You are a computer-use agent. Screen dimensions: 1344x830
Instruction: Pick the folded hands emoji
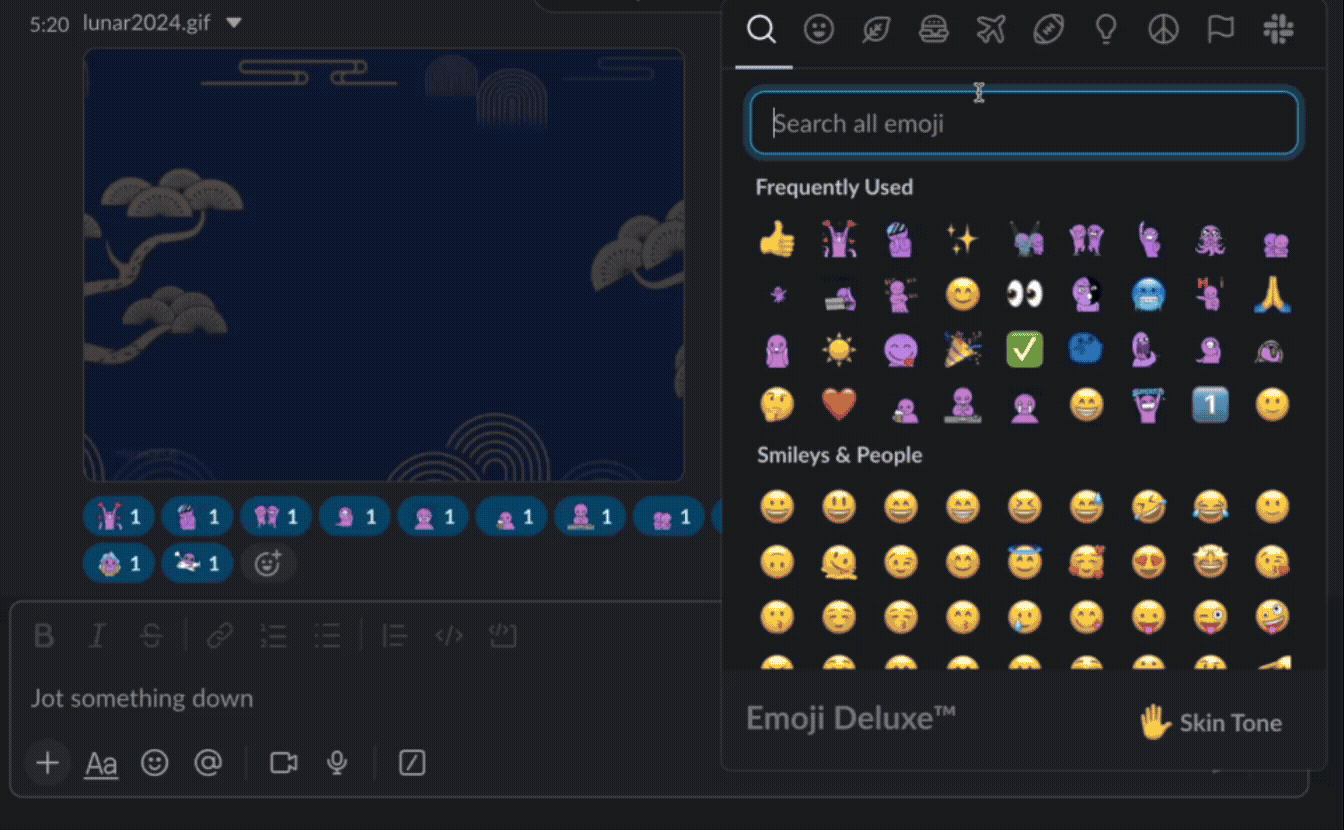(x=1272, y=294)
